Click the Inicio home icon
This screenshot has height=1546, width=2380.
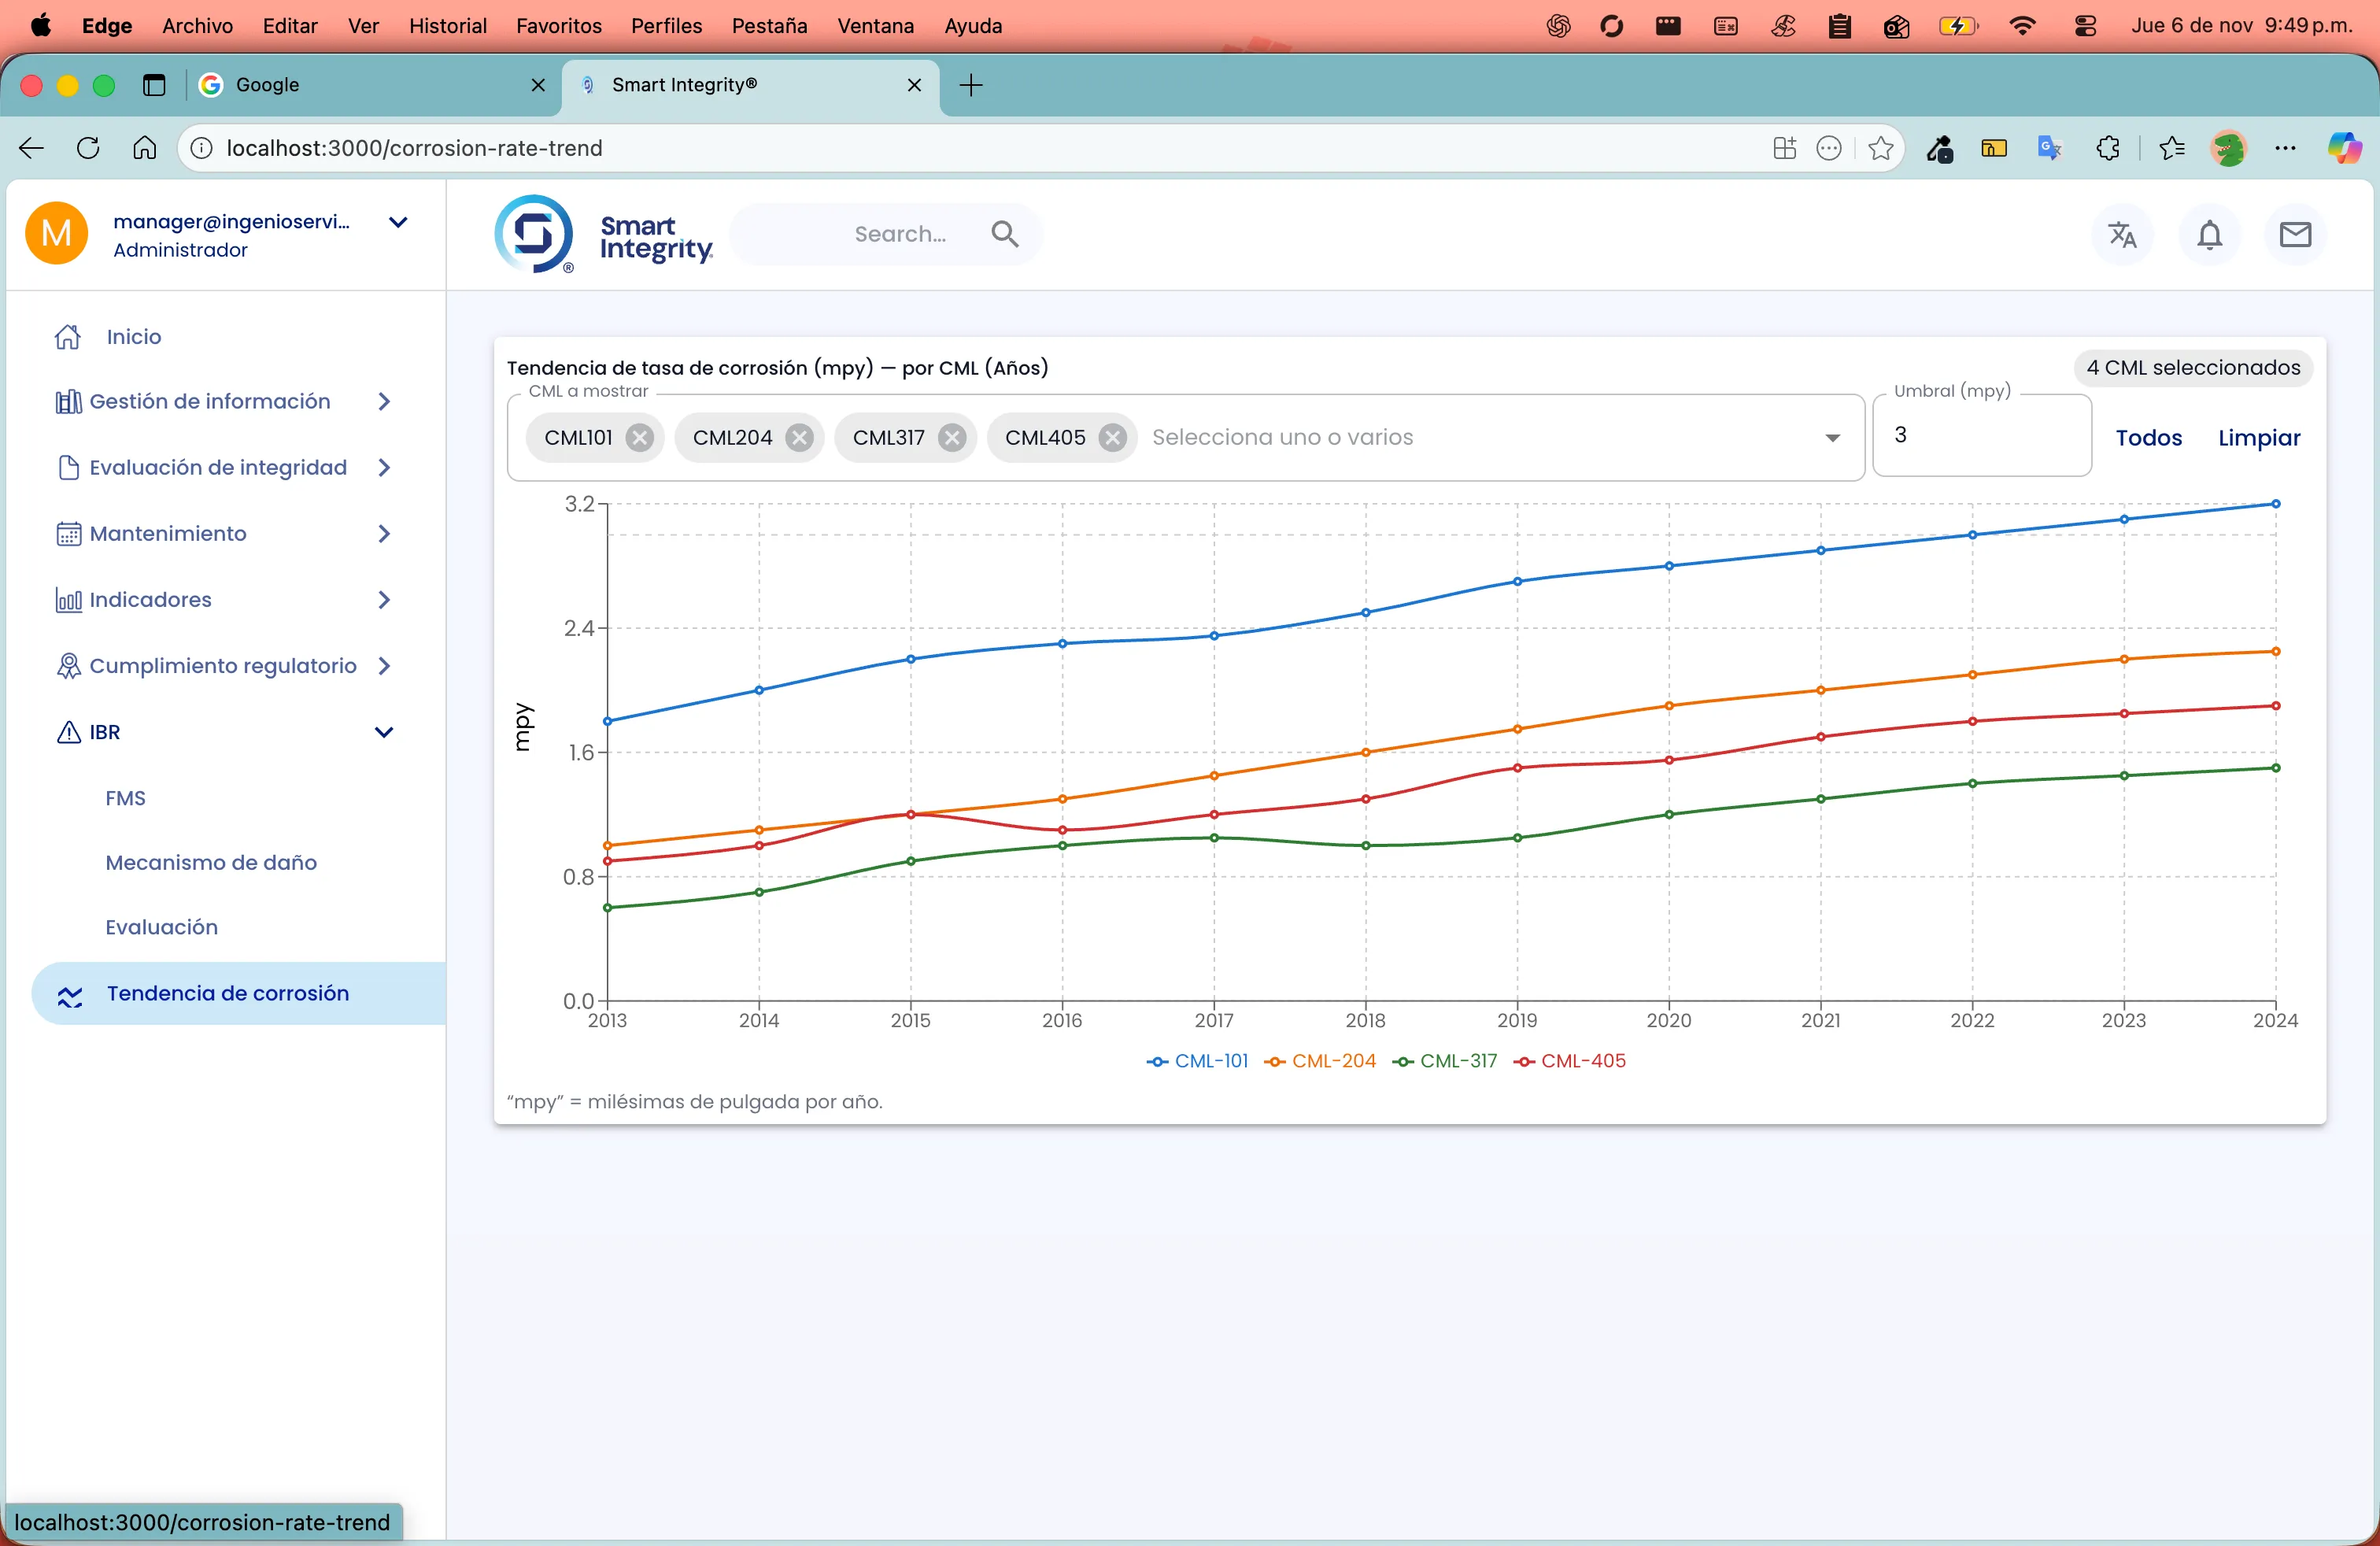(x=68, y=337)
